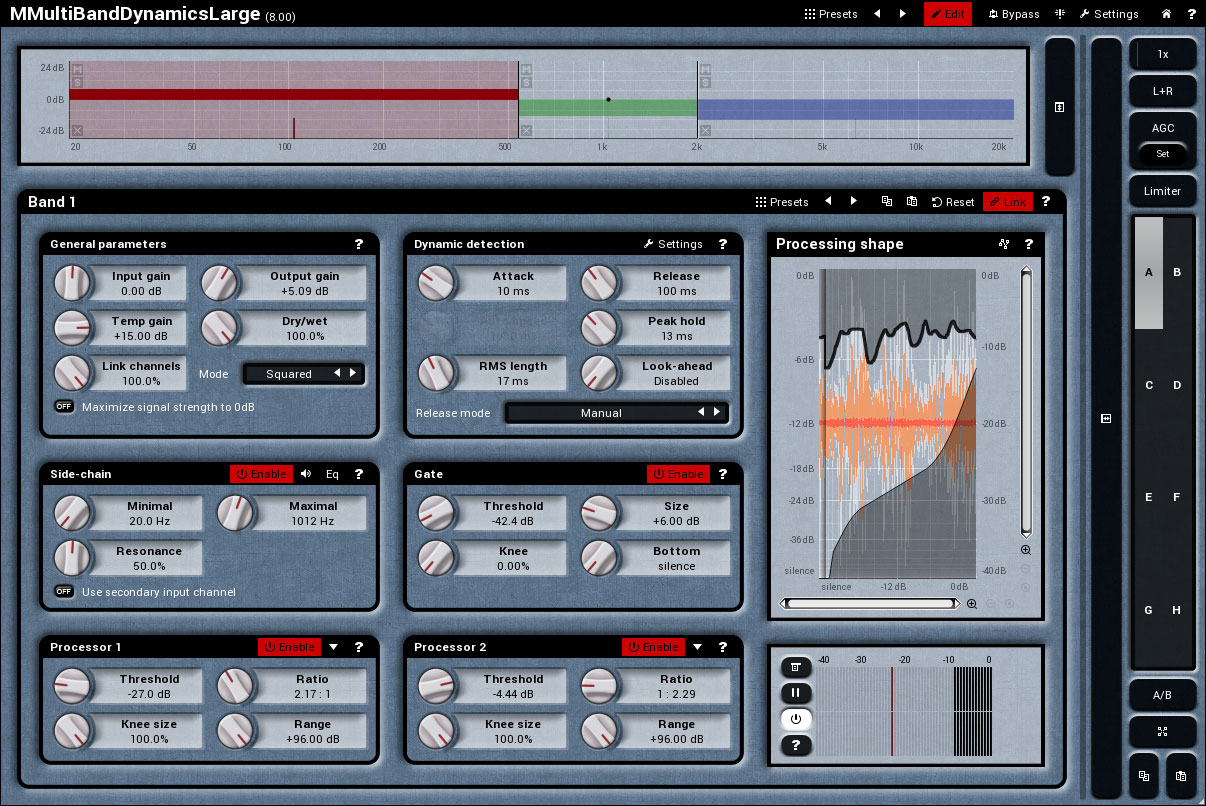The height and width of the screenshot is (806, 1206).
Task: Solo band 1 with the S icon
Action: pyautogui.click(x=77, y=82)
